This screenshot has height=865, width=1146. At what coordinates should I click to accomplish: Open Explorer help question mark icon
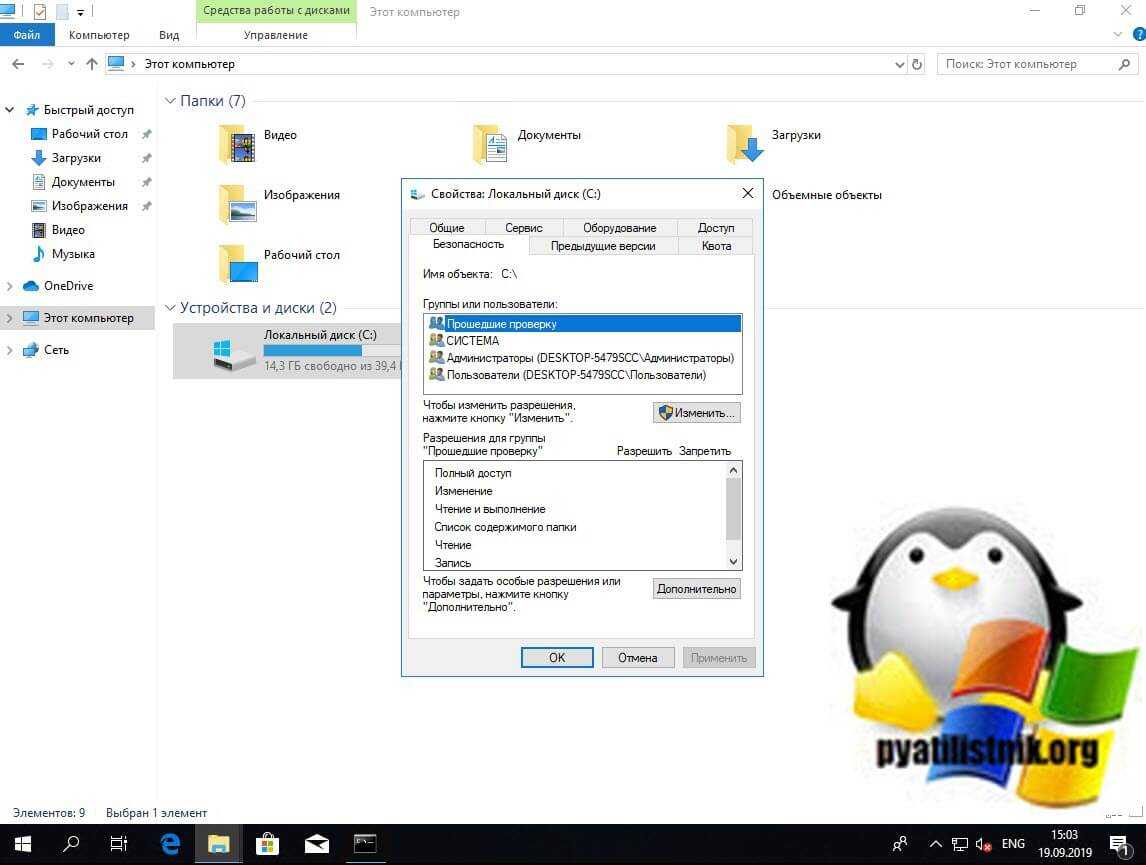click(x=1139, y=34)
